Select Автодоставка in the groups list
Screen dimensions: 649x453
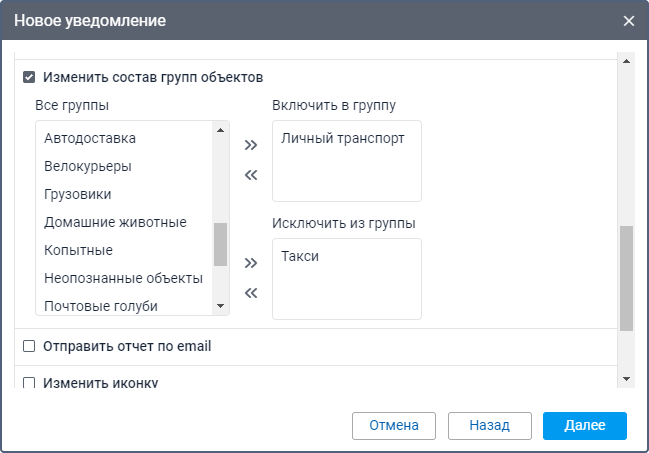click(90, 138)
